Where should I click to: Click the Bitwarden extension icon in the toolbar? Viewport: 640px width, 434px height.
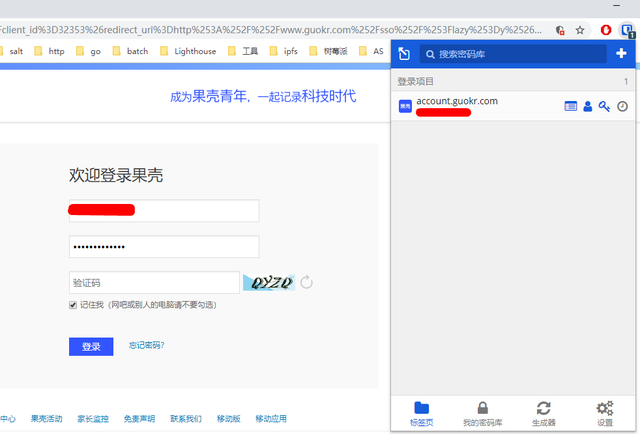pos(626,30)
